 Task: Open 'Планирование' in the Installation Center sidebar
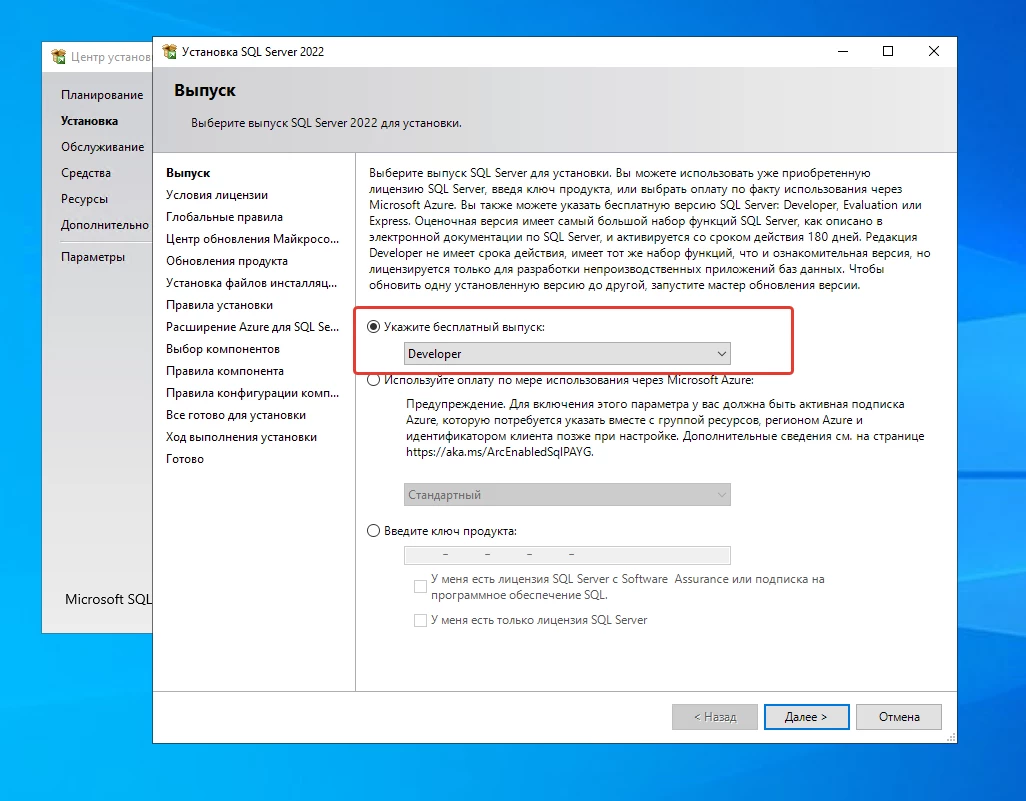point(101,95)
